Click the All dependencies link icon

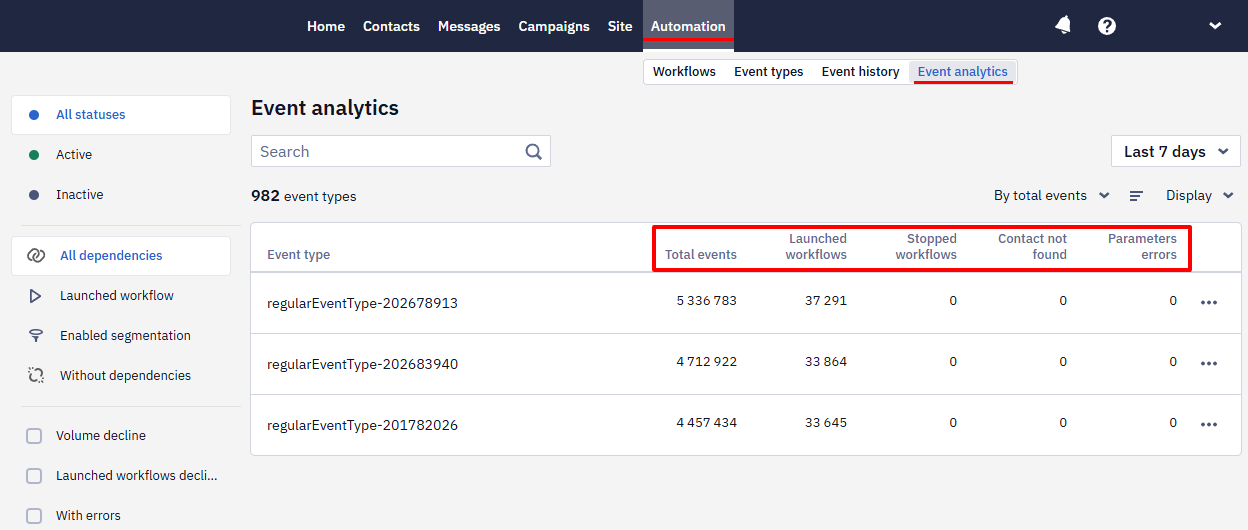pyautogui.click(x=35, y=256)
